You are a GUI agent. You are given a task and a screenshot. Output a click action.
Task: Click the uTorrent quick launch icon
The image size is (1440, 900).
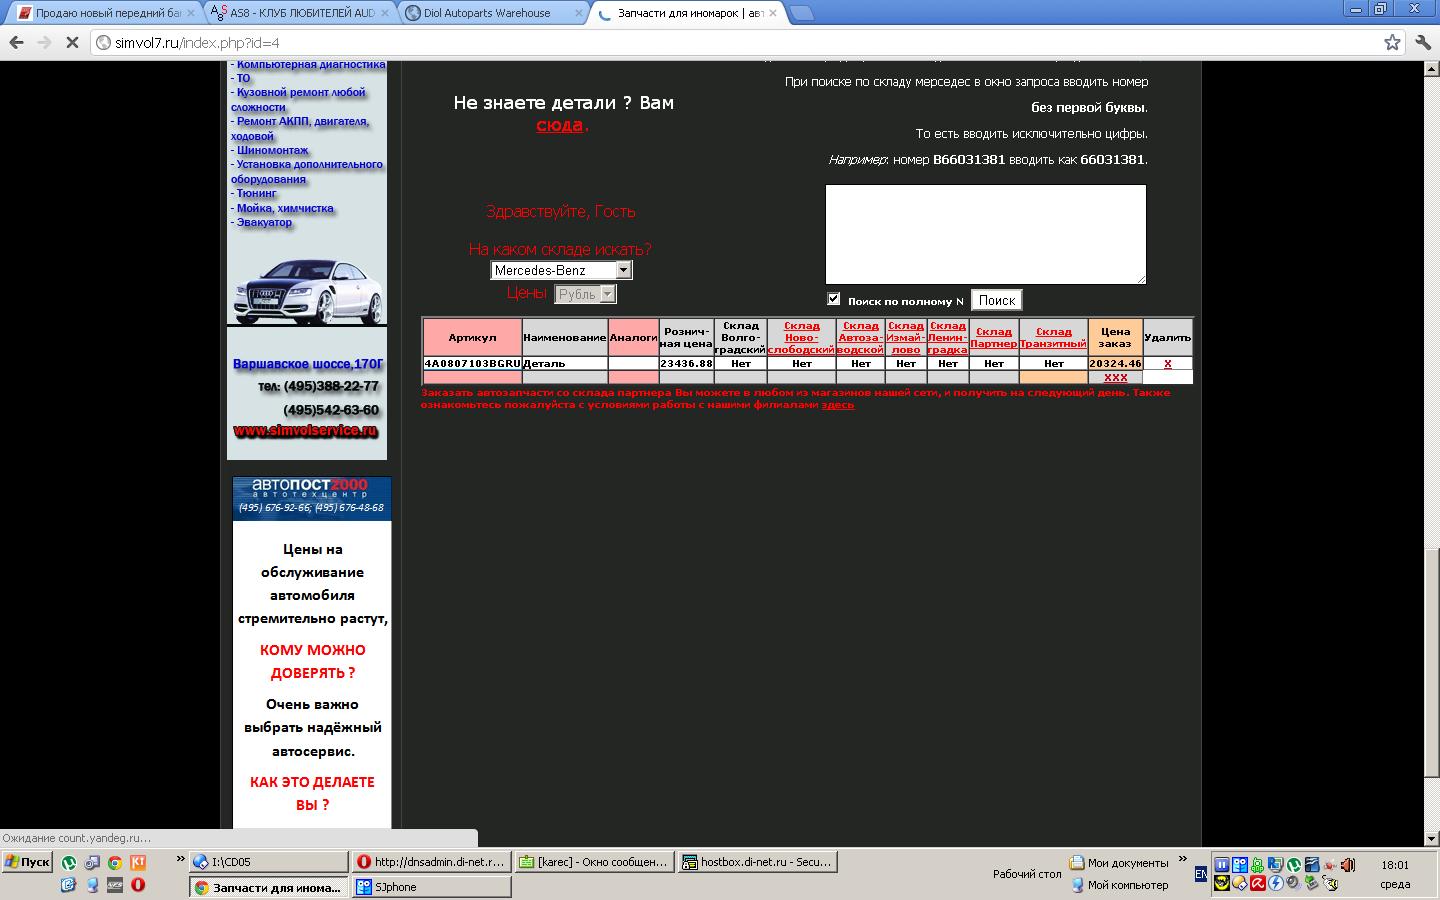(x=69, y=862)
